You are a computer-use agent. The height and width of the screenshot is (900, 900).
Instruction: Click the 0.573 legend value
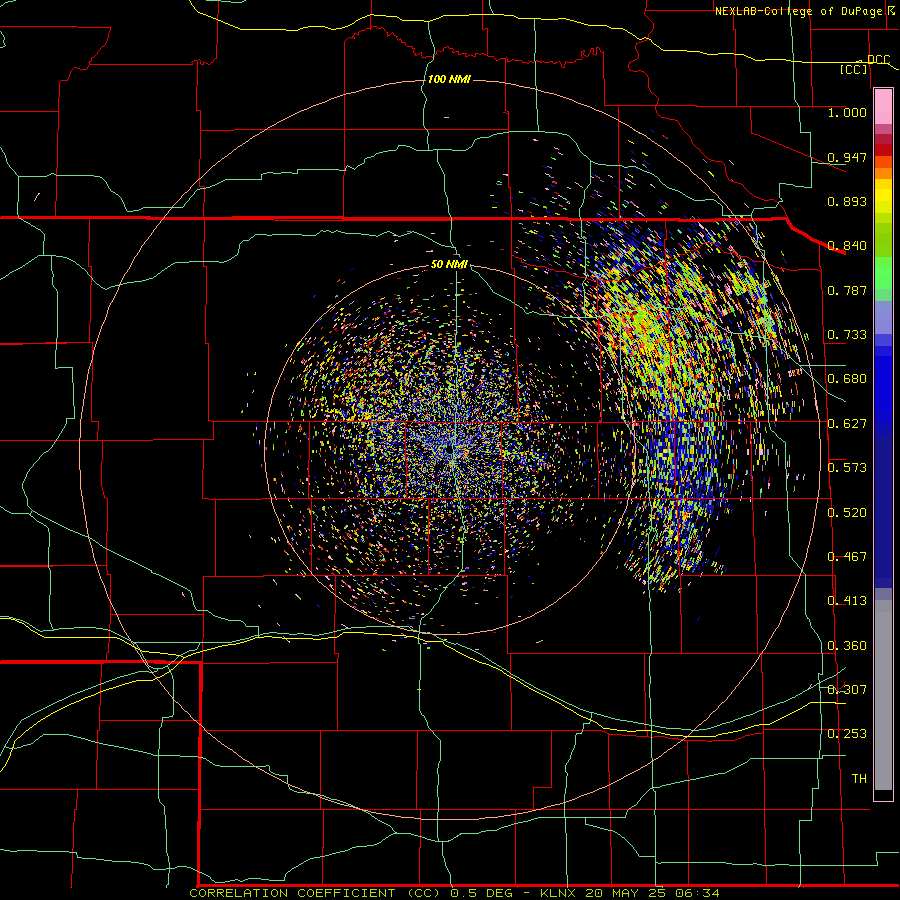pyautogui.click(x=847, y=468)
